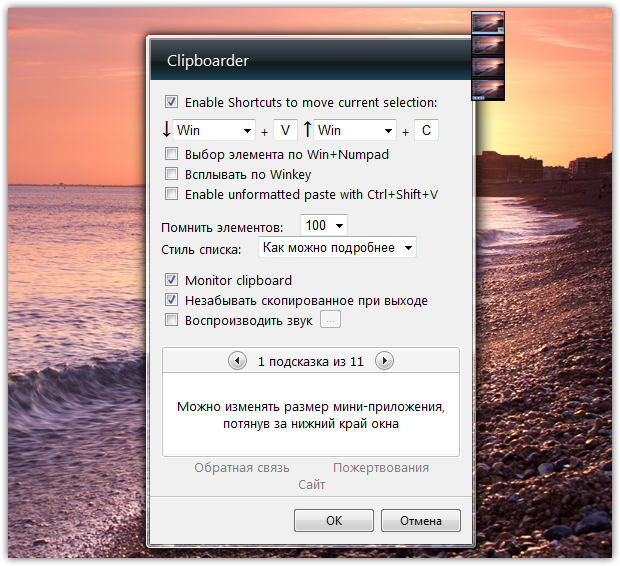This screenshot has height=566, width=620.
Task: Toggle the Monitor clipboard checkbox
Action: point(171,280)
